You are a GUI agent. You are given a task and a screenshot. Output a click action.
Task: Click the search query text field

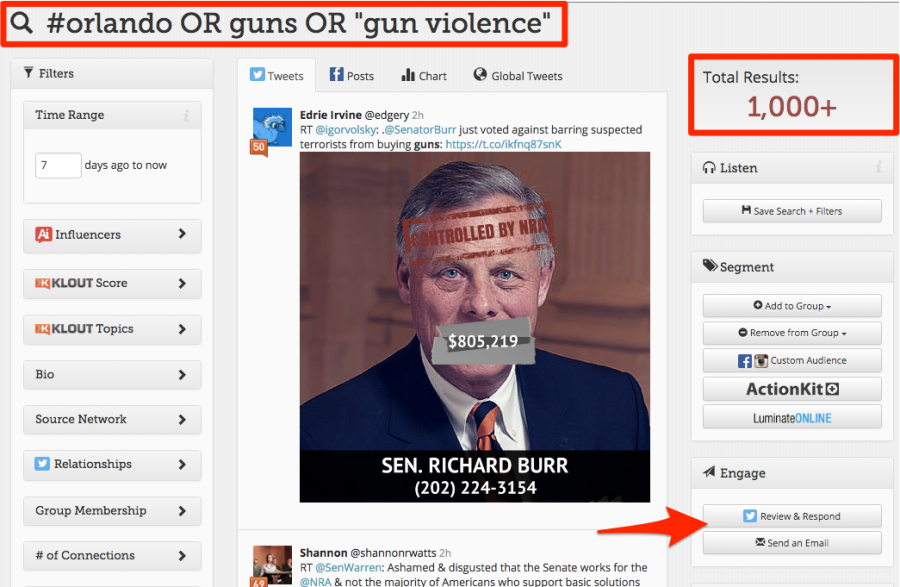298,24
